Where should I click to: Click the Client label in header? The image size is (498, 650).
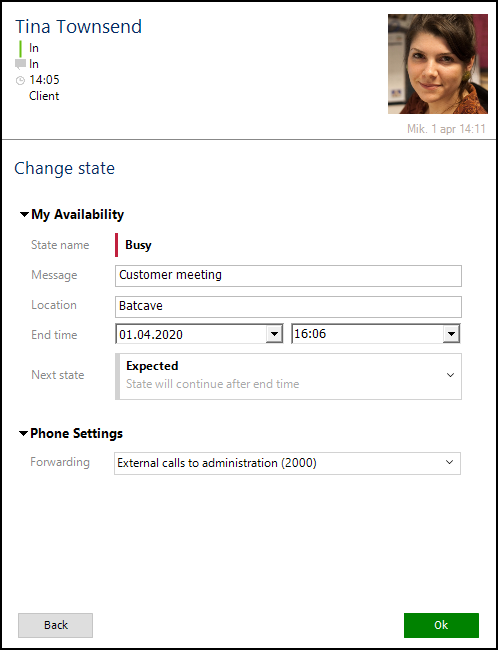pos(44,96)
